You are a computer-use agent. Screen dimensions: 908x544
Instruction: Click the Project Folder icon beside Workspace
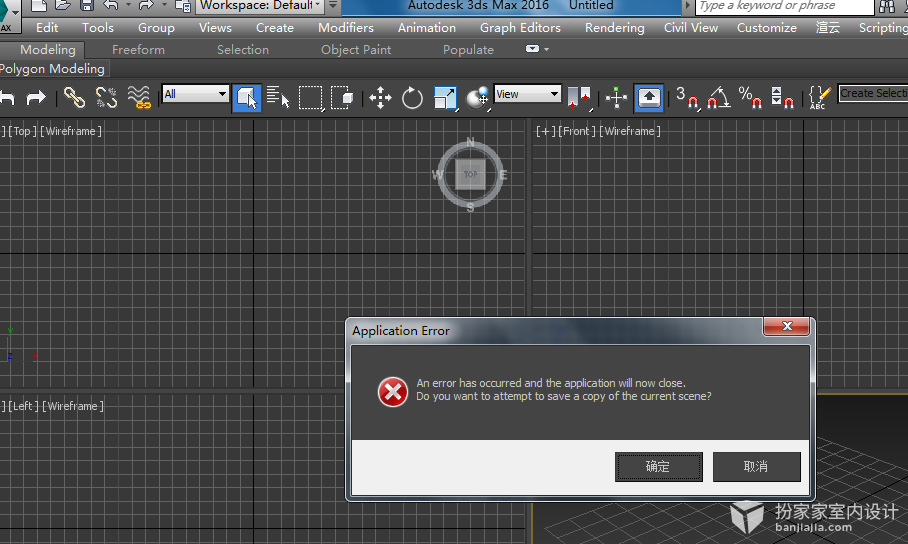click(x=183, y=6)
